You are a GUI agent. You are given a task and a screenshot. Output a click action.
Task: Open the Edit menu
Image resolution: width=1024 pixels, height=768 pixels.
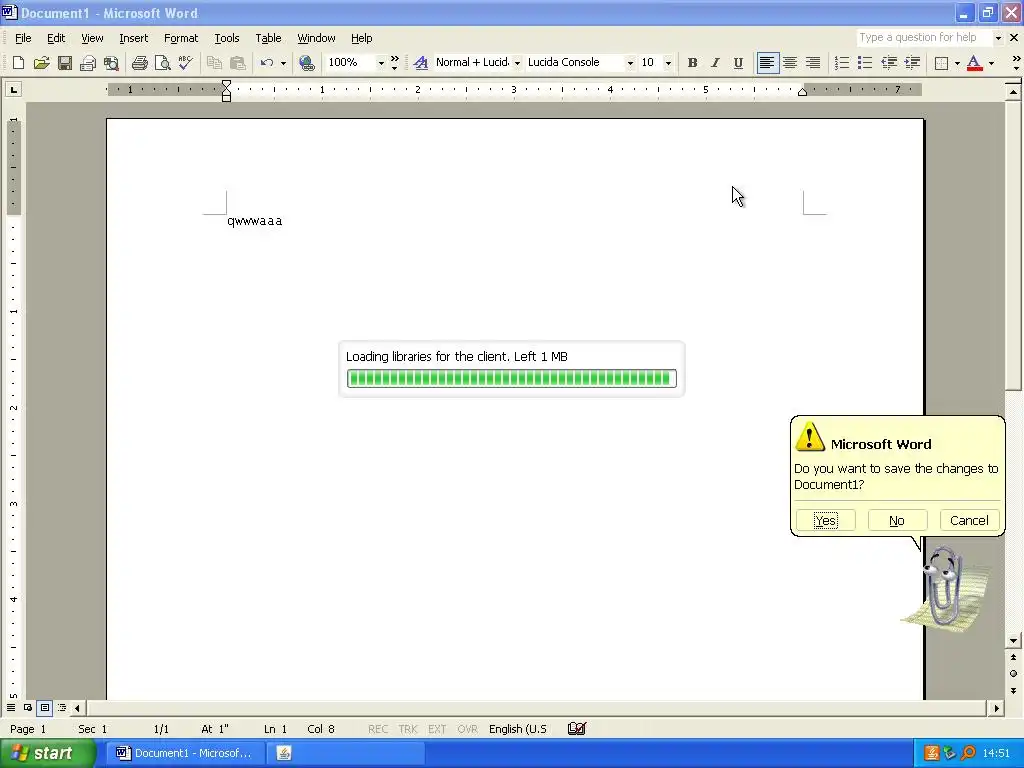click(x=56, y=38)
